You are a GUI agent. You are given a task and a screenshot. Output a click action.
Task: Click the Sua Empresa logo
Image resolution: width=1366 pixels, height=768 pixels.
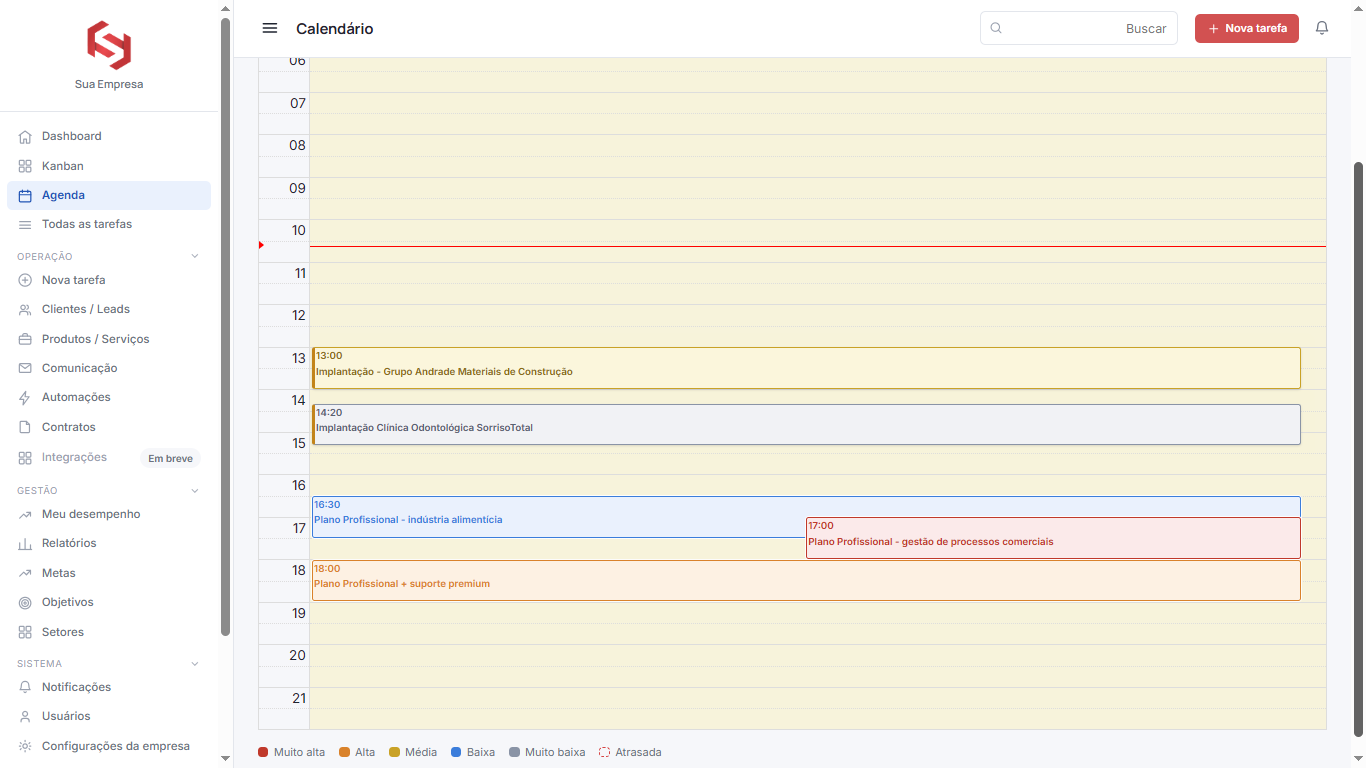point(109,45)
